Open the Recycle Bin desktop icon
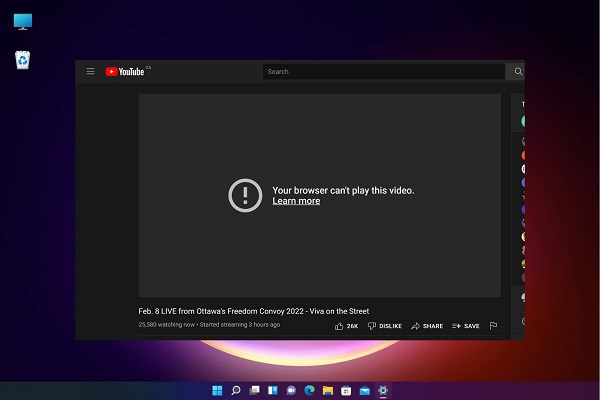This screenshot has width=600, height=400. [23, 60]
